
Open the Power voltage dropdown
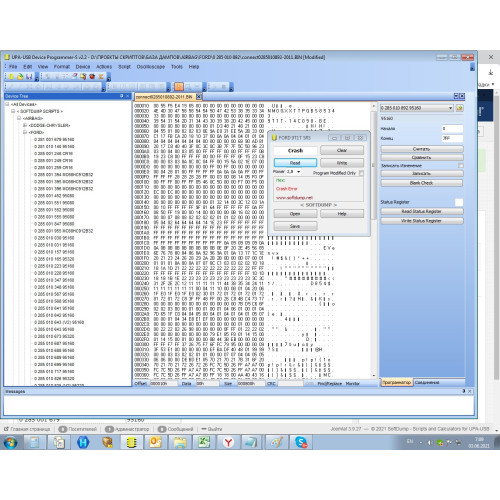(x=299, y=172)
